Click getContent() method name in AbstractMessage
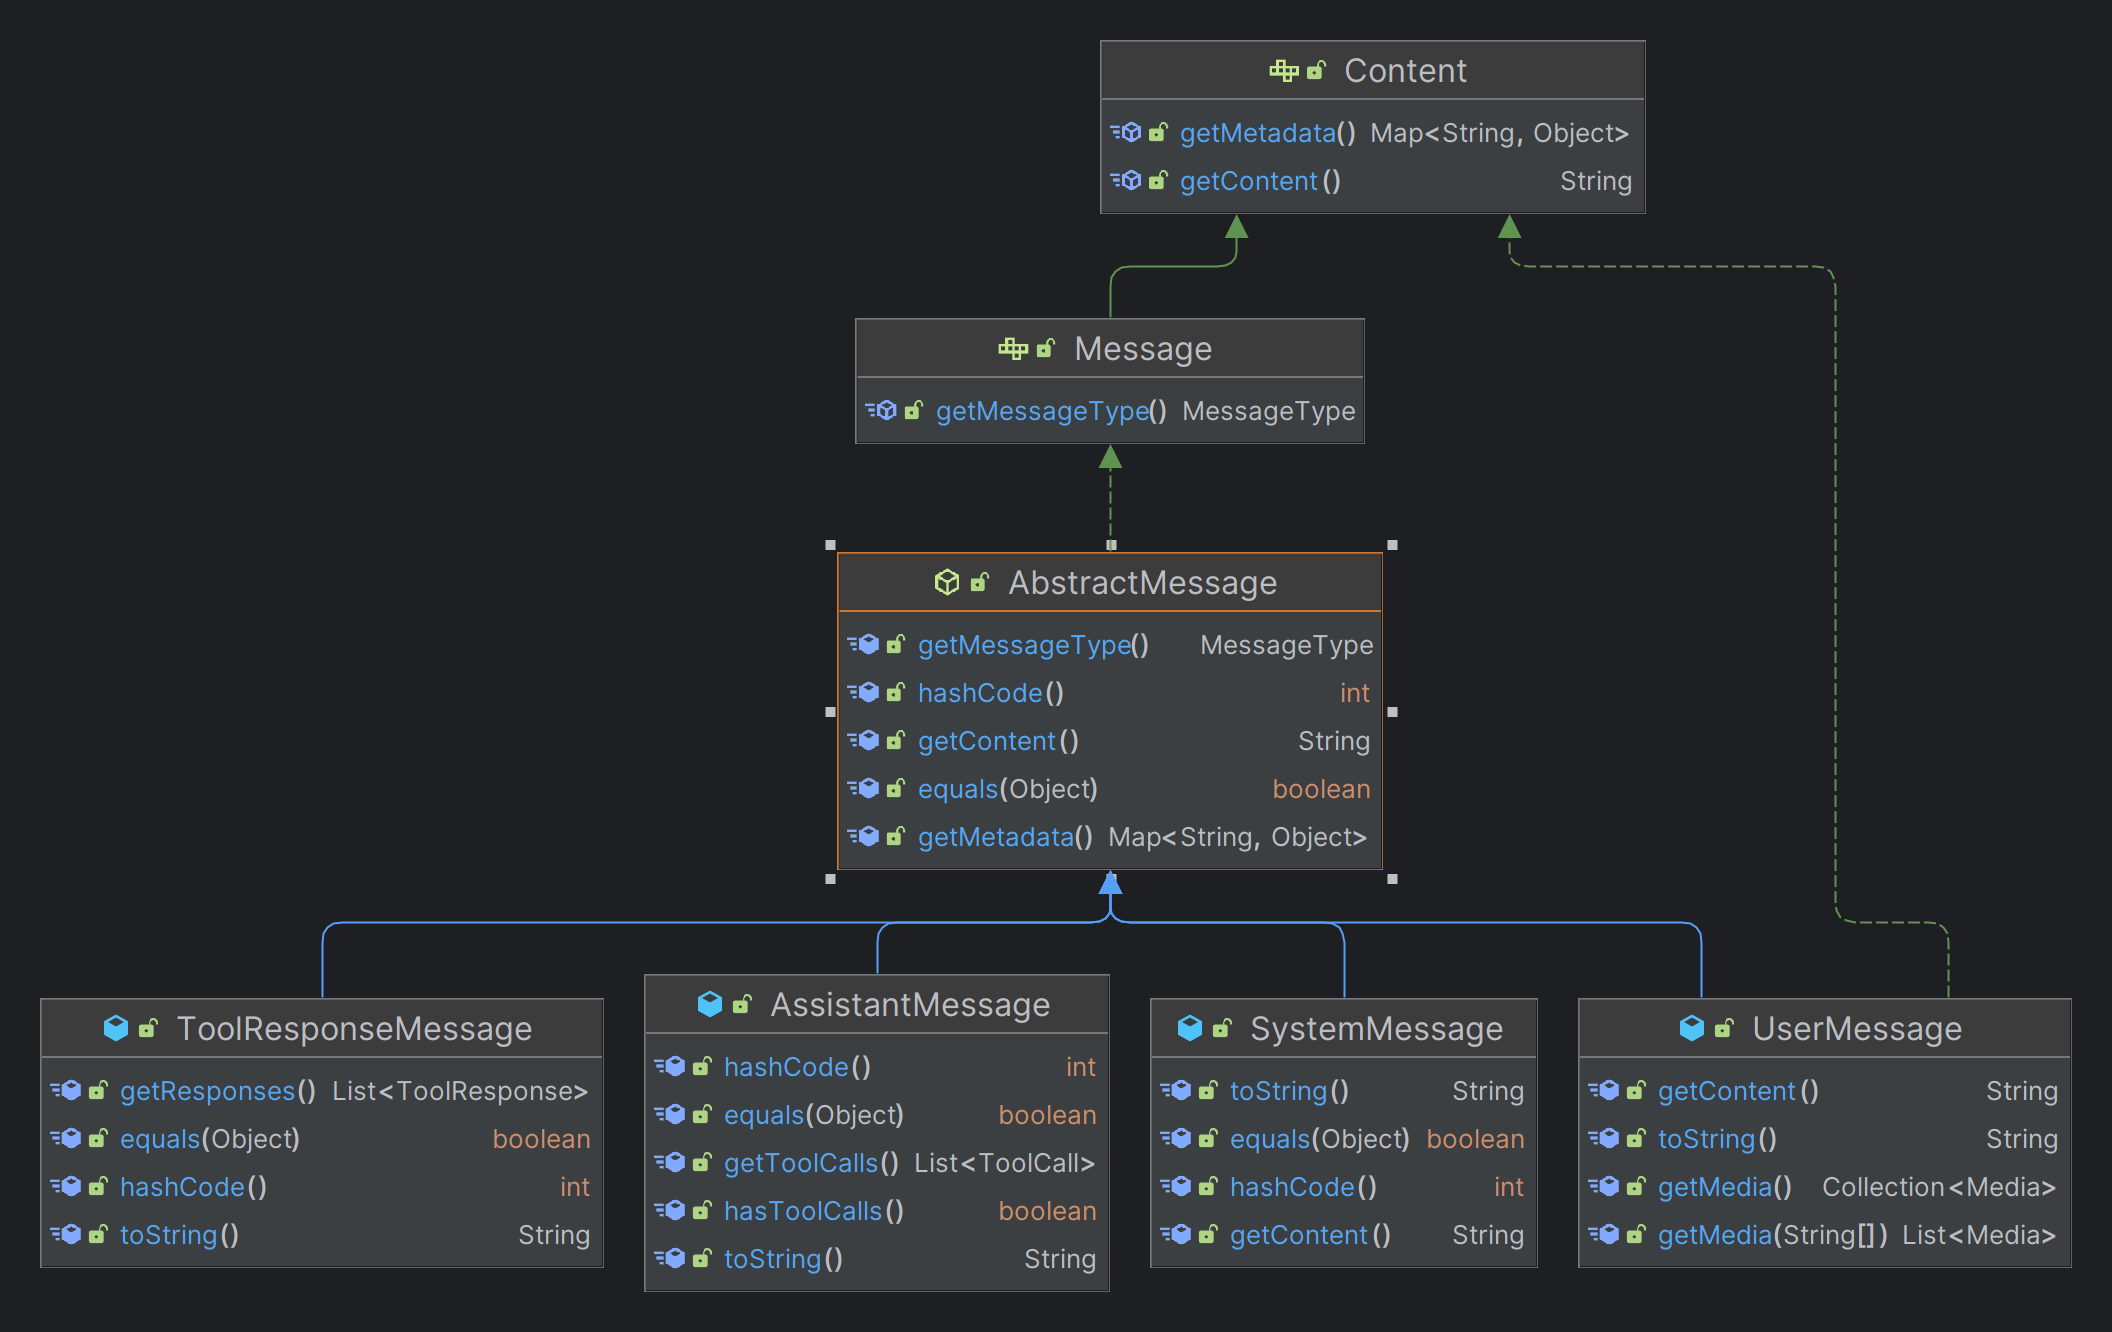Image resolution: width=2112 pixels, height=1332 pixels. click(x=998, y=741)
